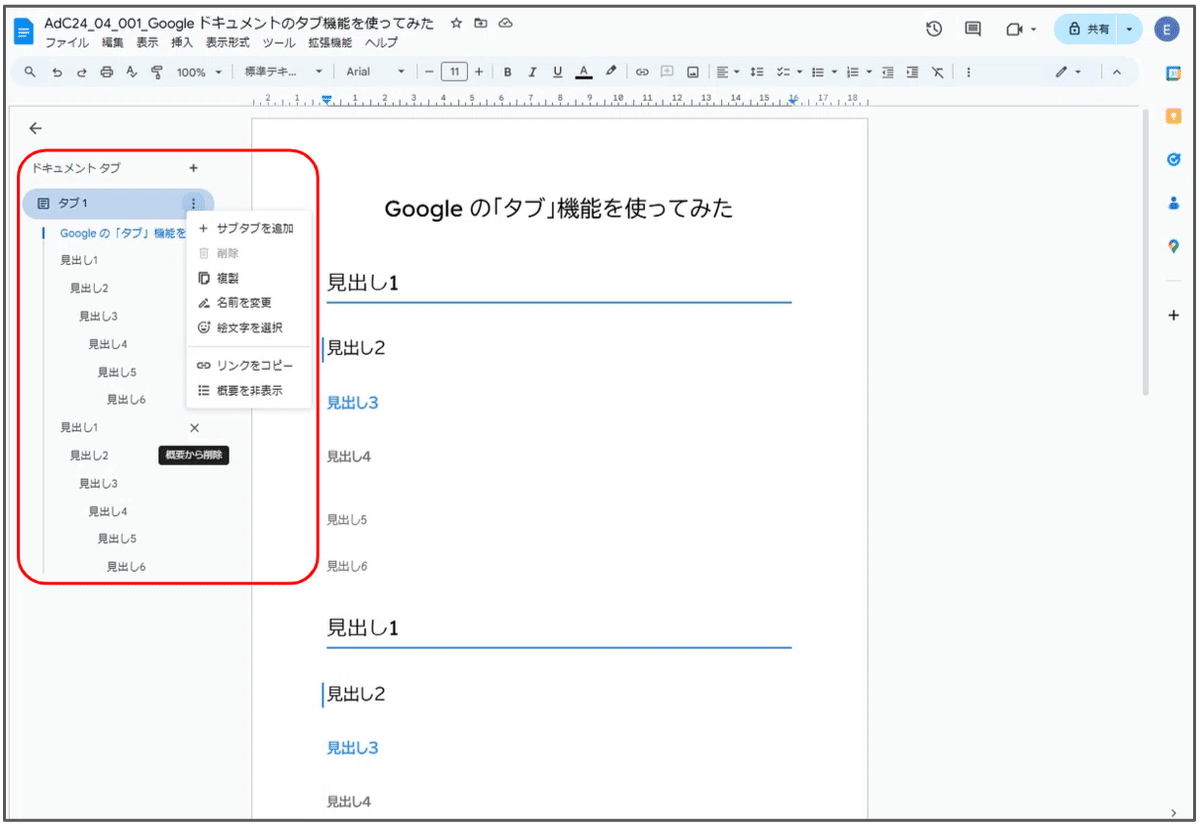The image size is (1200, 826).
Task: Open the 挿入 menu
Action: click(181, 43)
